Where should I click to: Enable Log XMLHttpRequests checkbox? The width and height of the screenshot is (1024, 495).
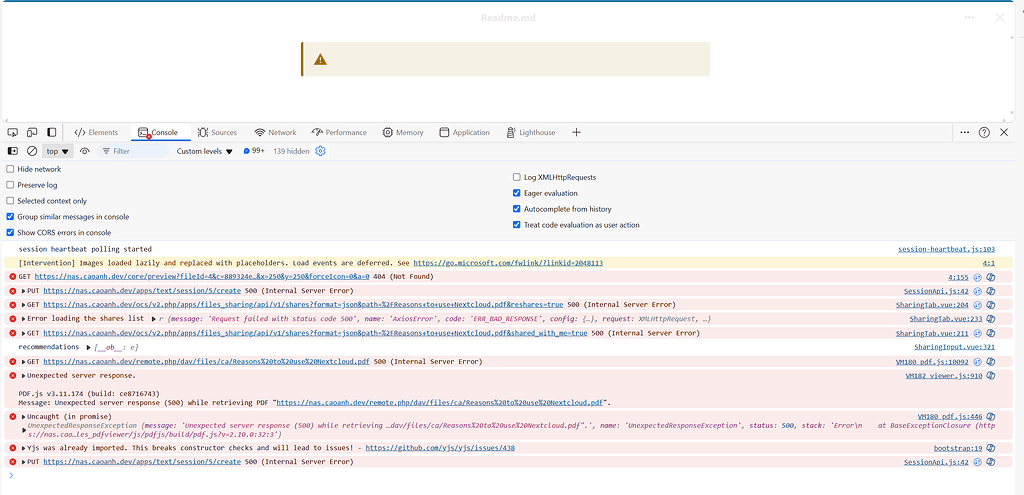coord(517,177)
